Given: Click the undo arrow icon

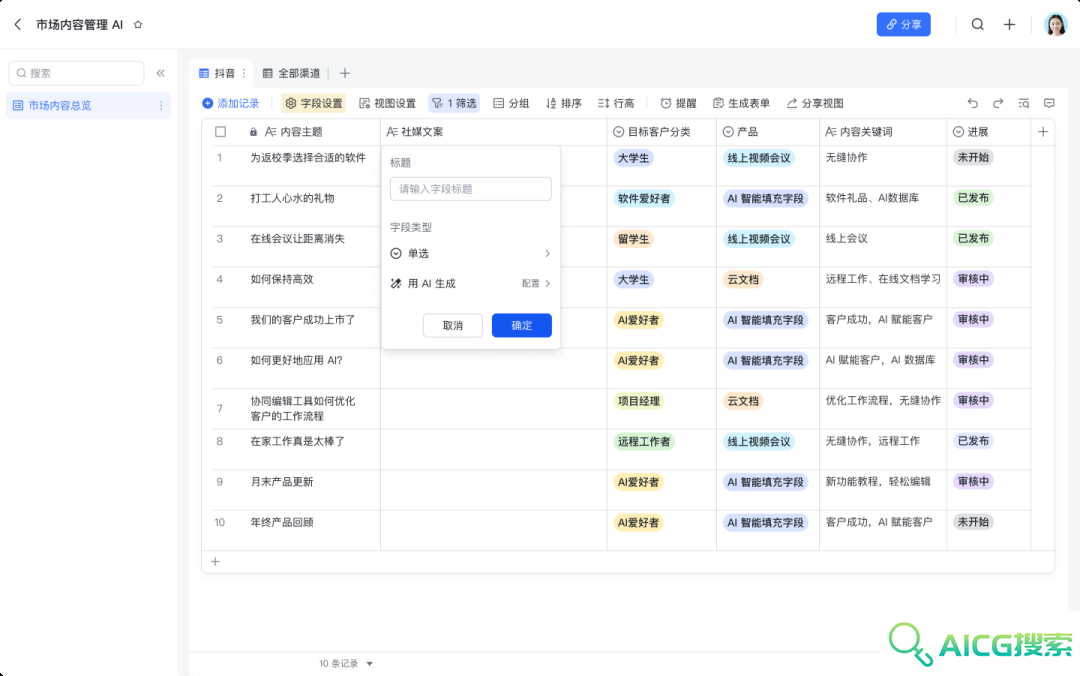Looking at the screenshot, I should click(973, 103).
